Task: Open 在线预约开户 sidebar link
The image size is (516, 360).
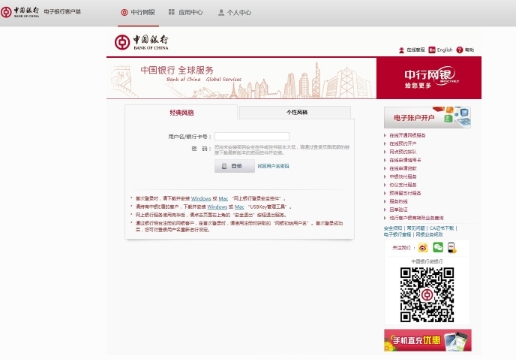Action: (403, 144)
